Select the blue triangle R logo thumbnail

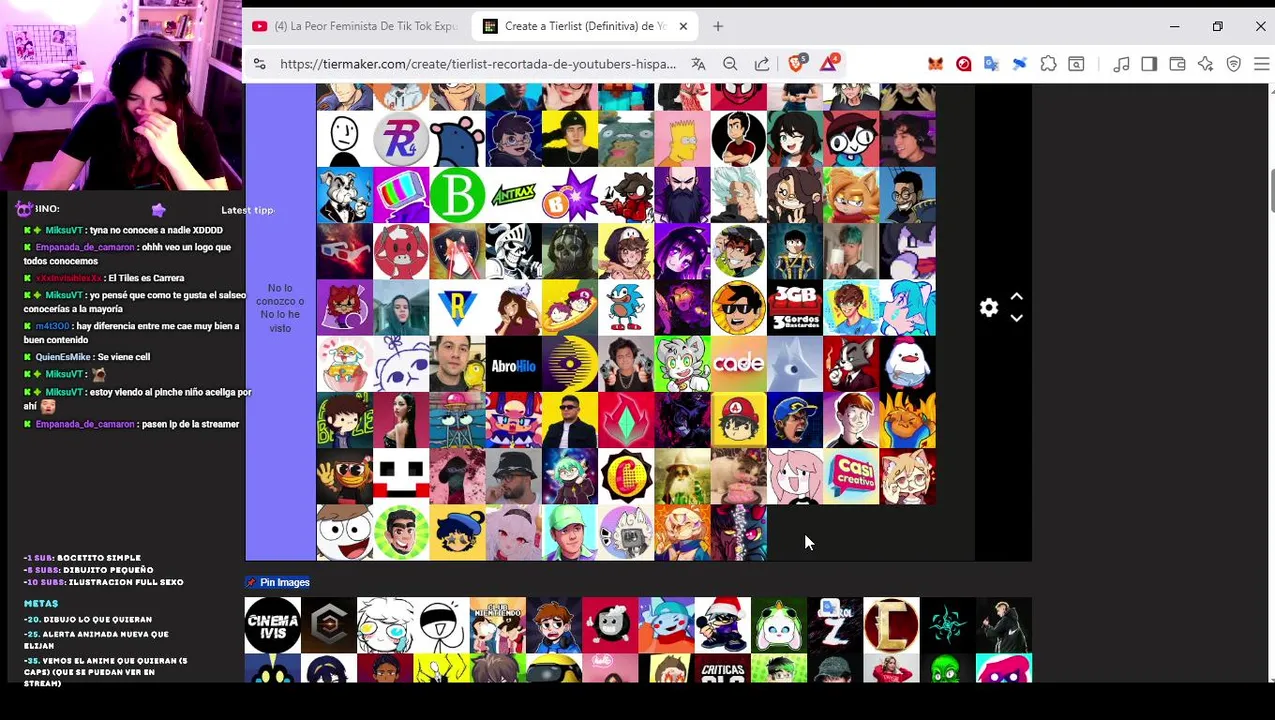[x=457, y=308]
